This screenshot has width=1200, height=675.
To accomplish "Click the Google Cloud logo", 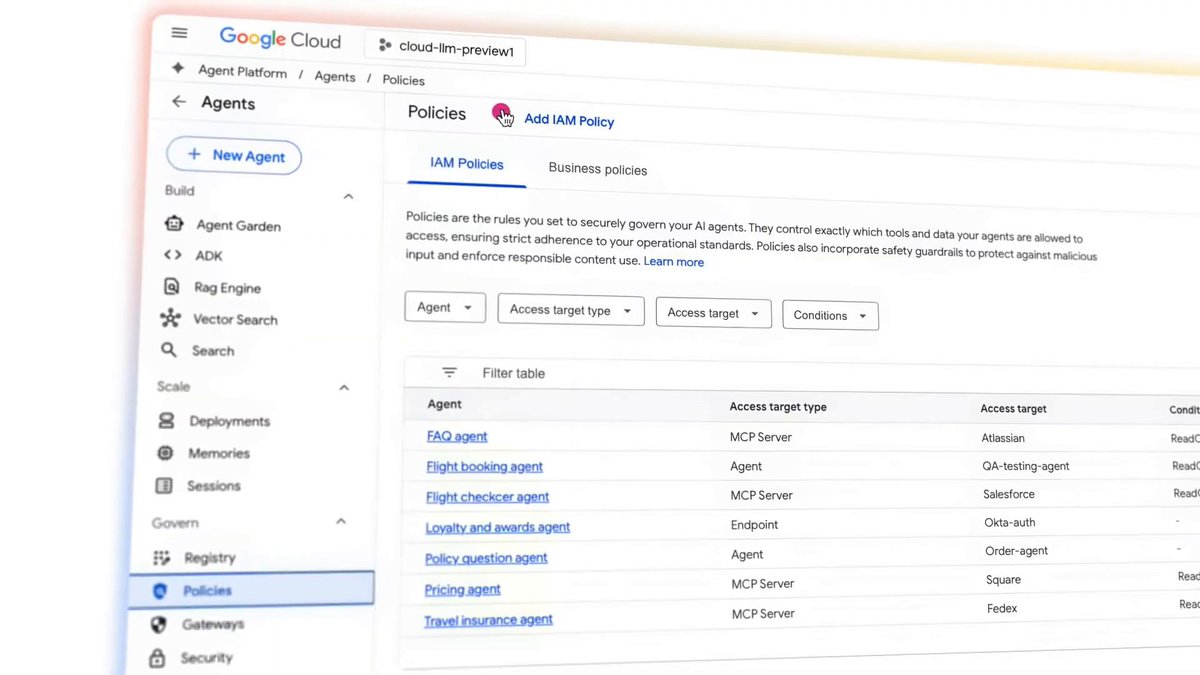I will point(280,39).
